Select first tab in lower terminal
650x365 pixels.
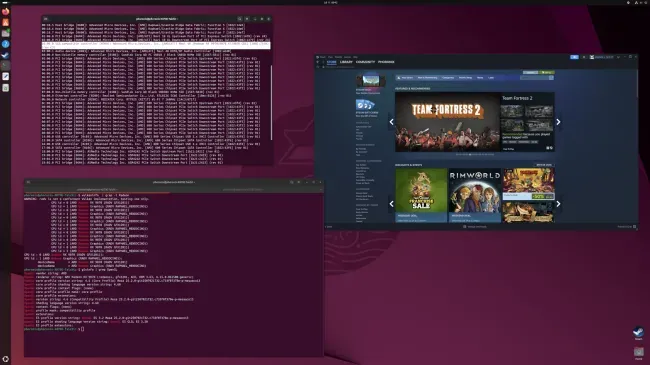click(x=97, y=190)
